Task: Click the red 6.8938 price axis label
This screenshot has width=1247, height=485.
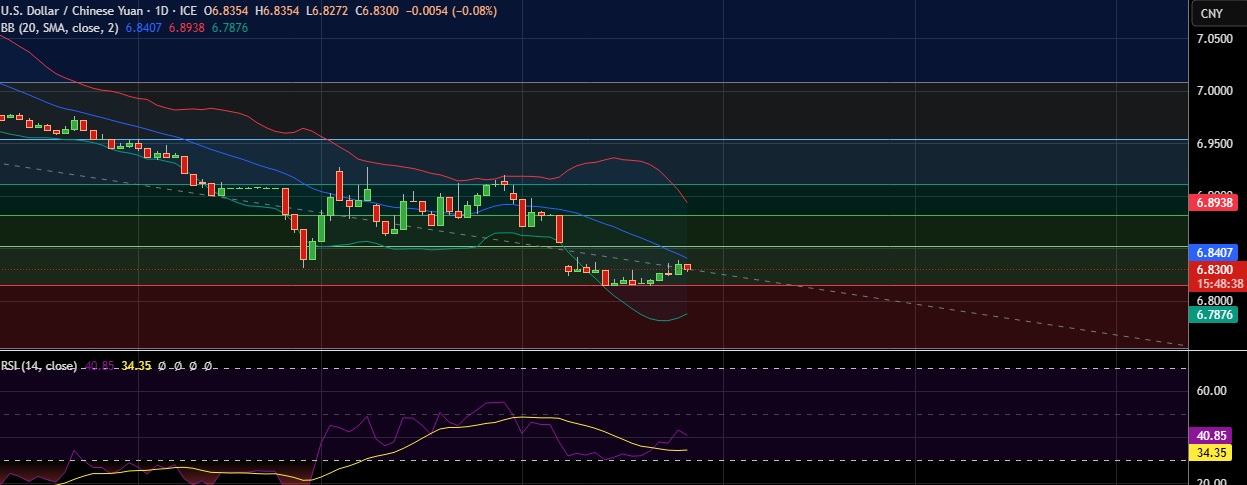Action: (1213, 202)
